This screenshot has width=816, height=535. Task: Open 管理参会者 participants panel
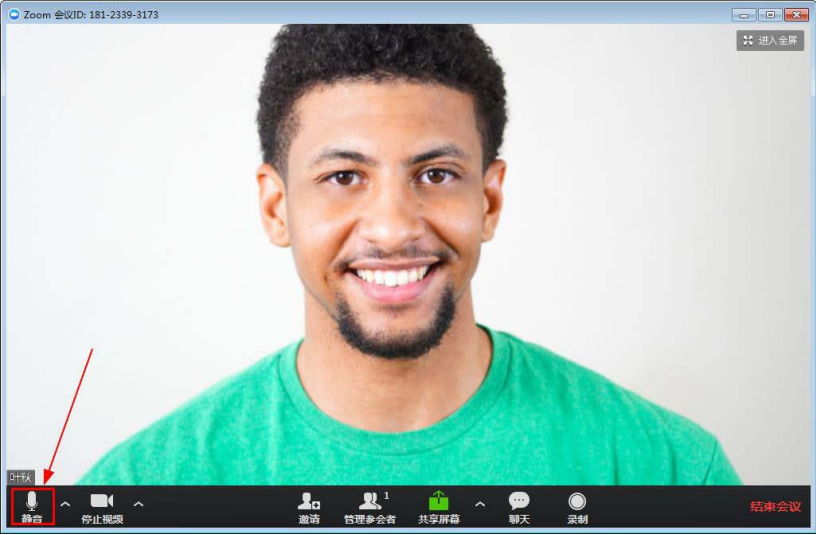pyautogui.click(x=370, y=508)
